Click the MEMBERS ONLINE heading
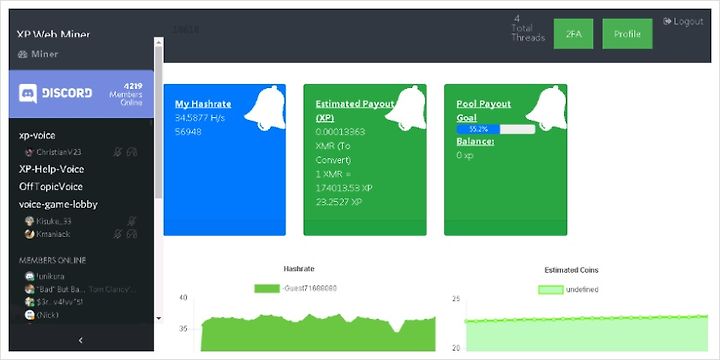Image resolution: width=720 pixels, height=360 pixels. pos(52,260)
